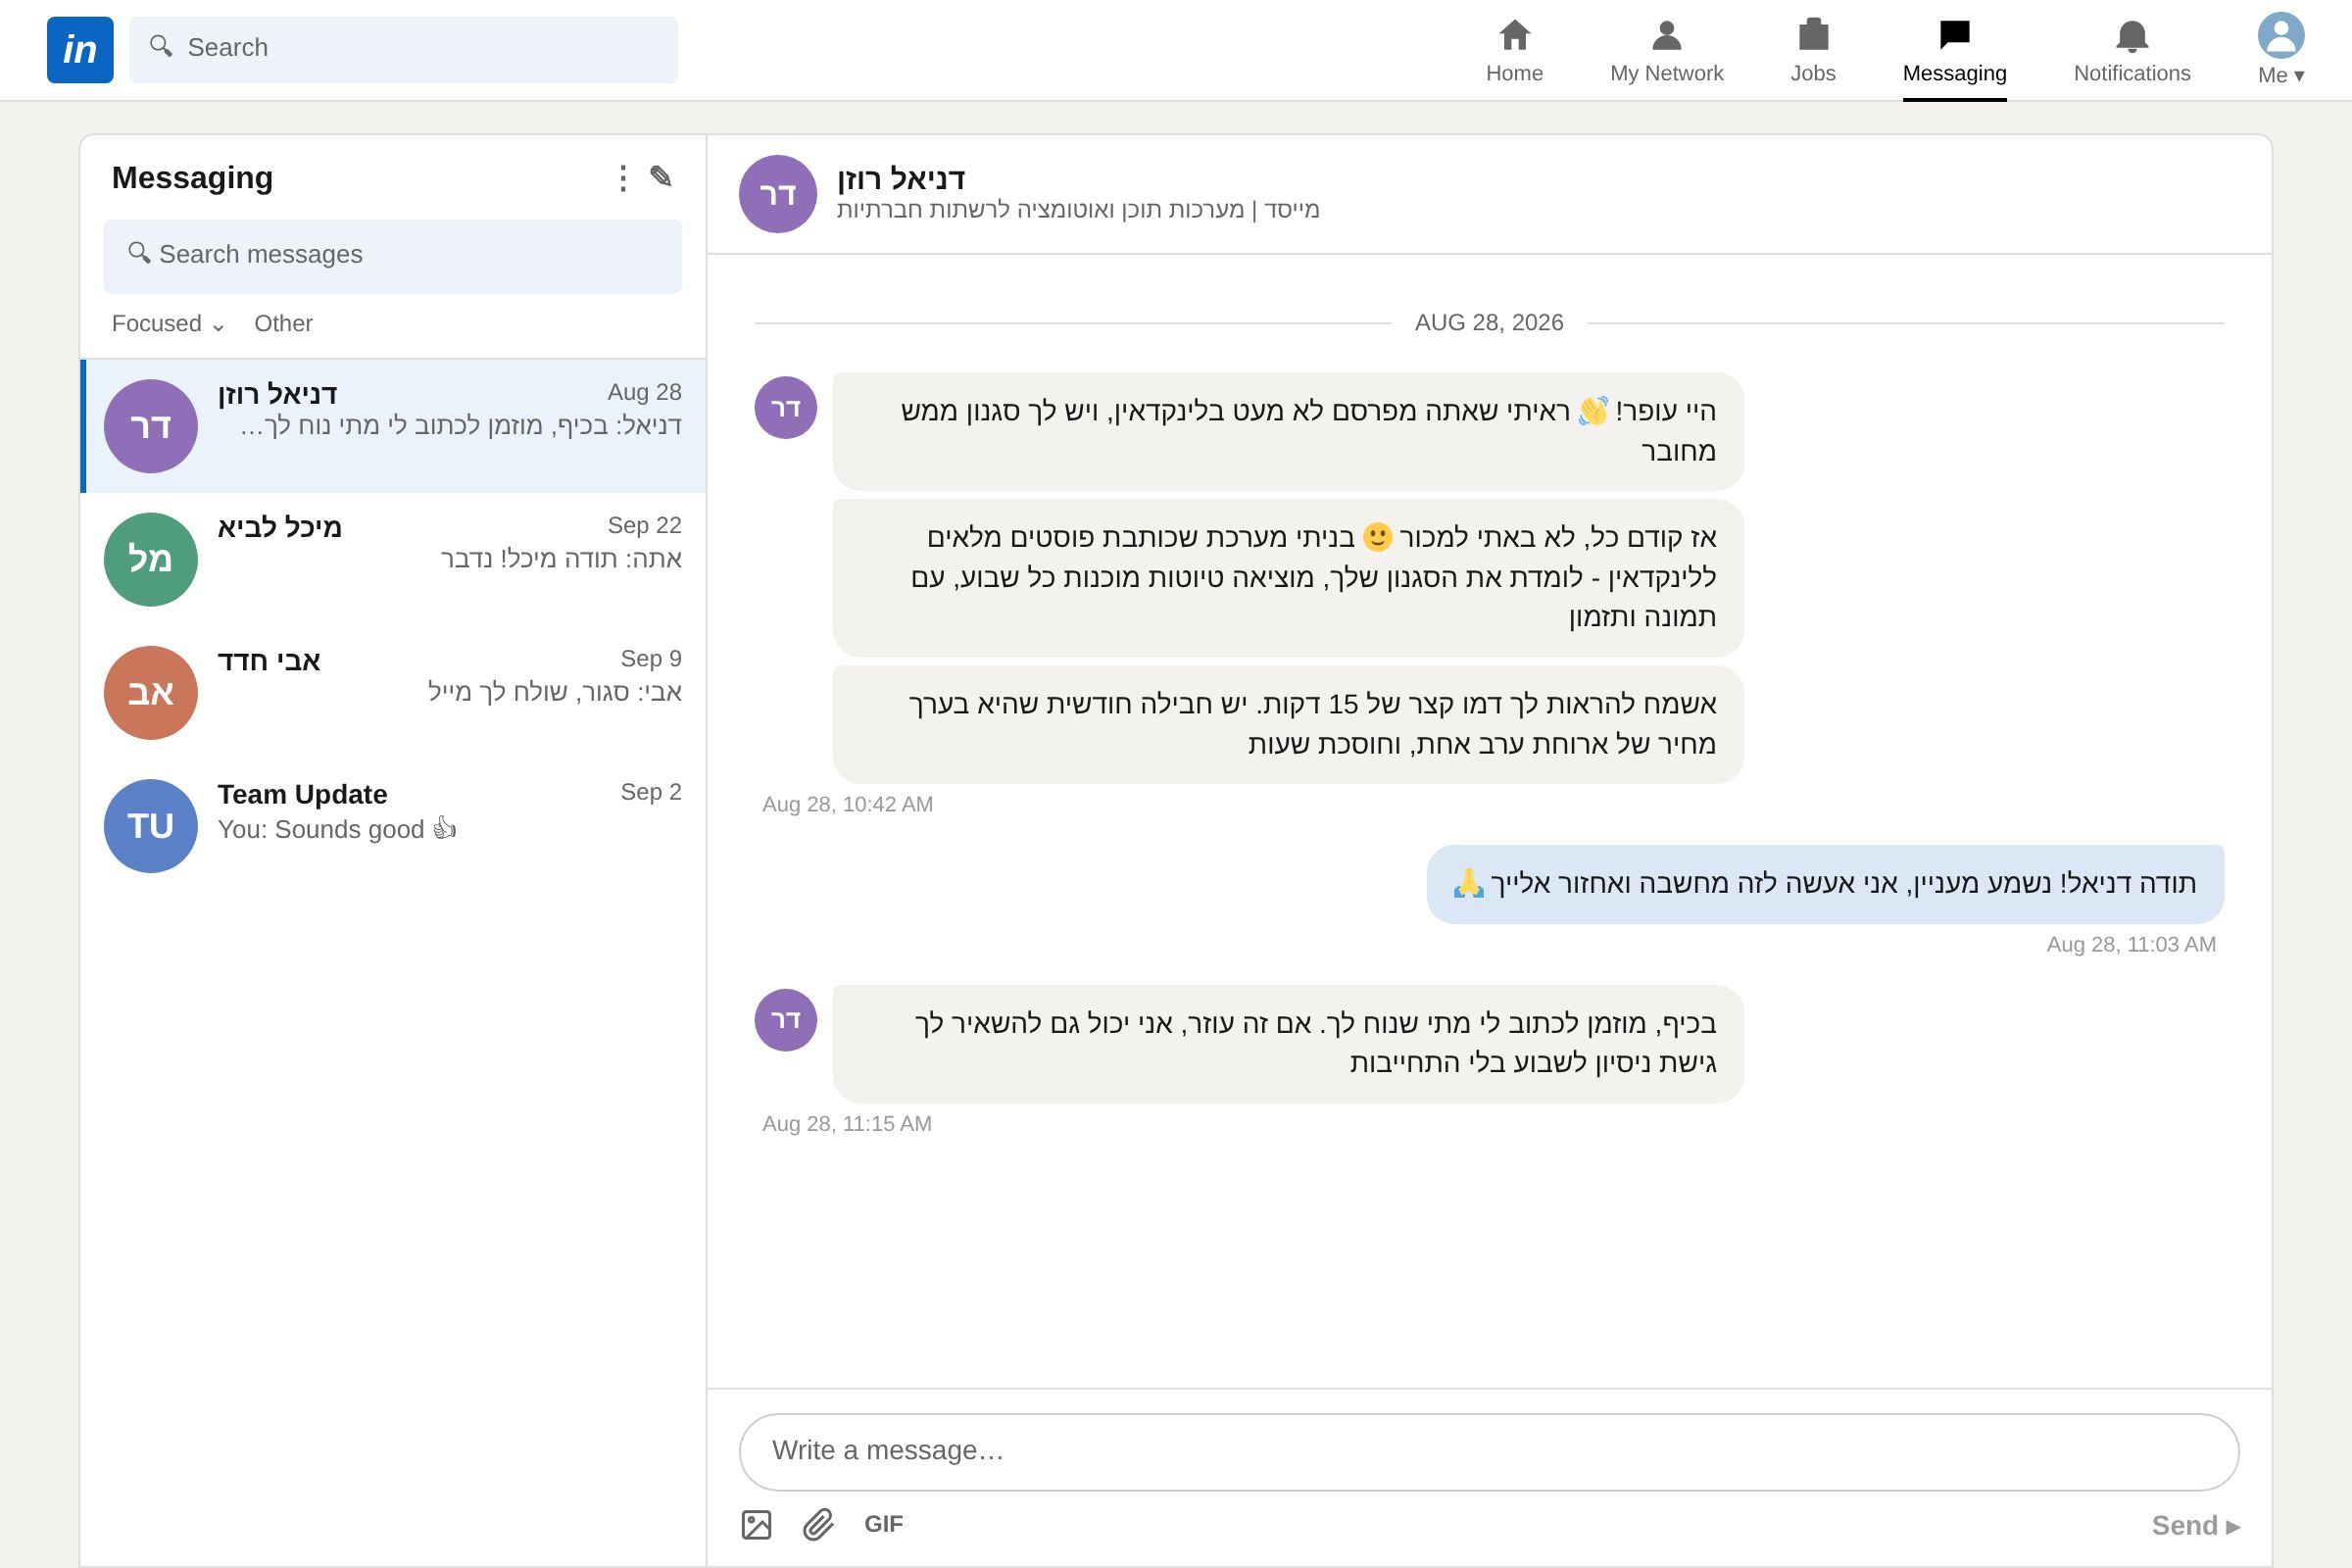Click the אב orange avatar

tap(151, 692)
